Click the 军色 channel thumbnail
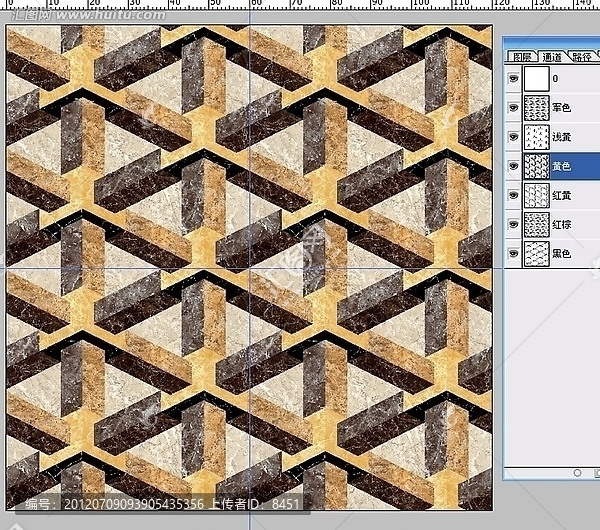Viewport: 600px width, 530px height. click(536, 108)
